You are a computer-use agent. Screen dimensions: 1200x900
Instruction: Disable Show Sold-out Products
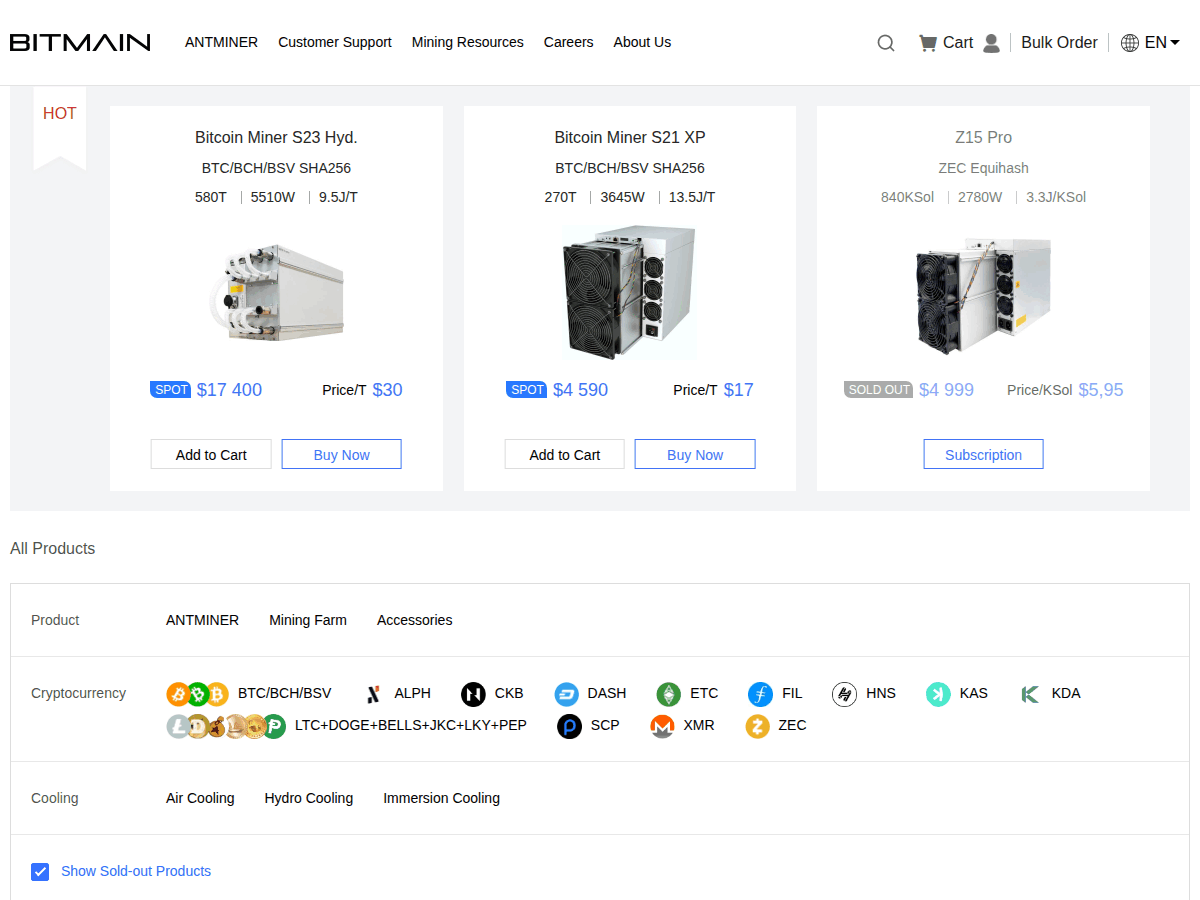(40, 871)
